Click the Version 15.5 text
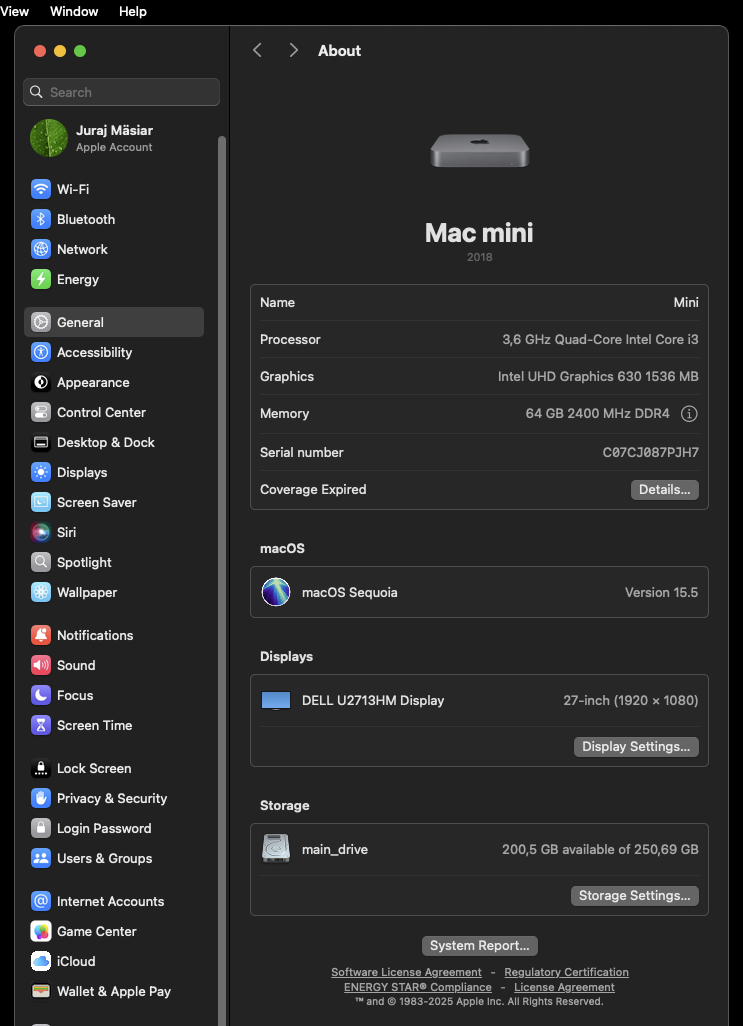The image size is (743, 1026). (661, 592)
